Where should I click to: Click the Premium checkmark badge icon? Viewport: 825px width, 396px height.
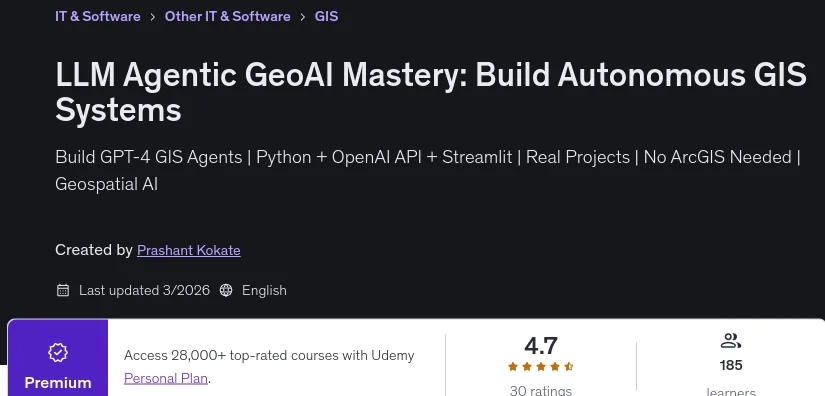[58, 352]
